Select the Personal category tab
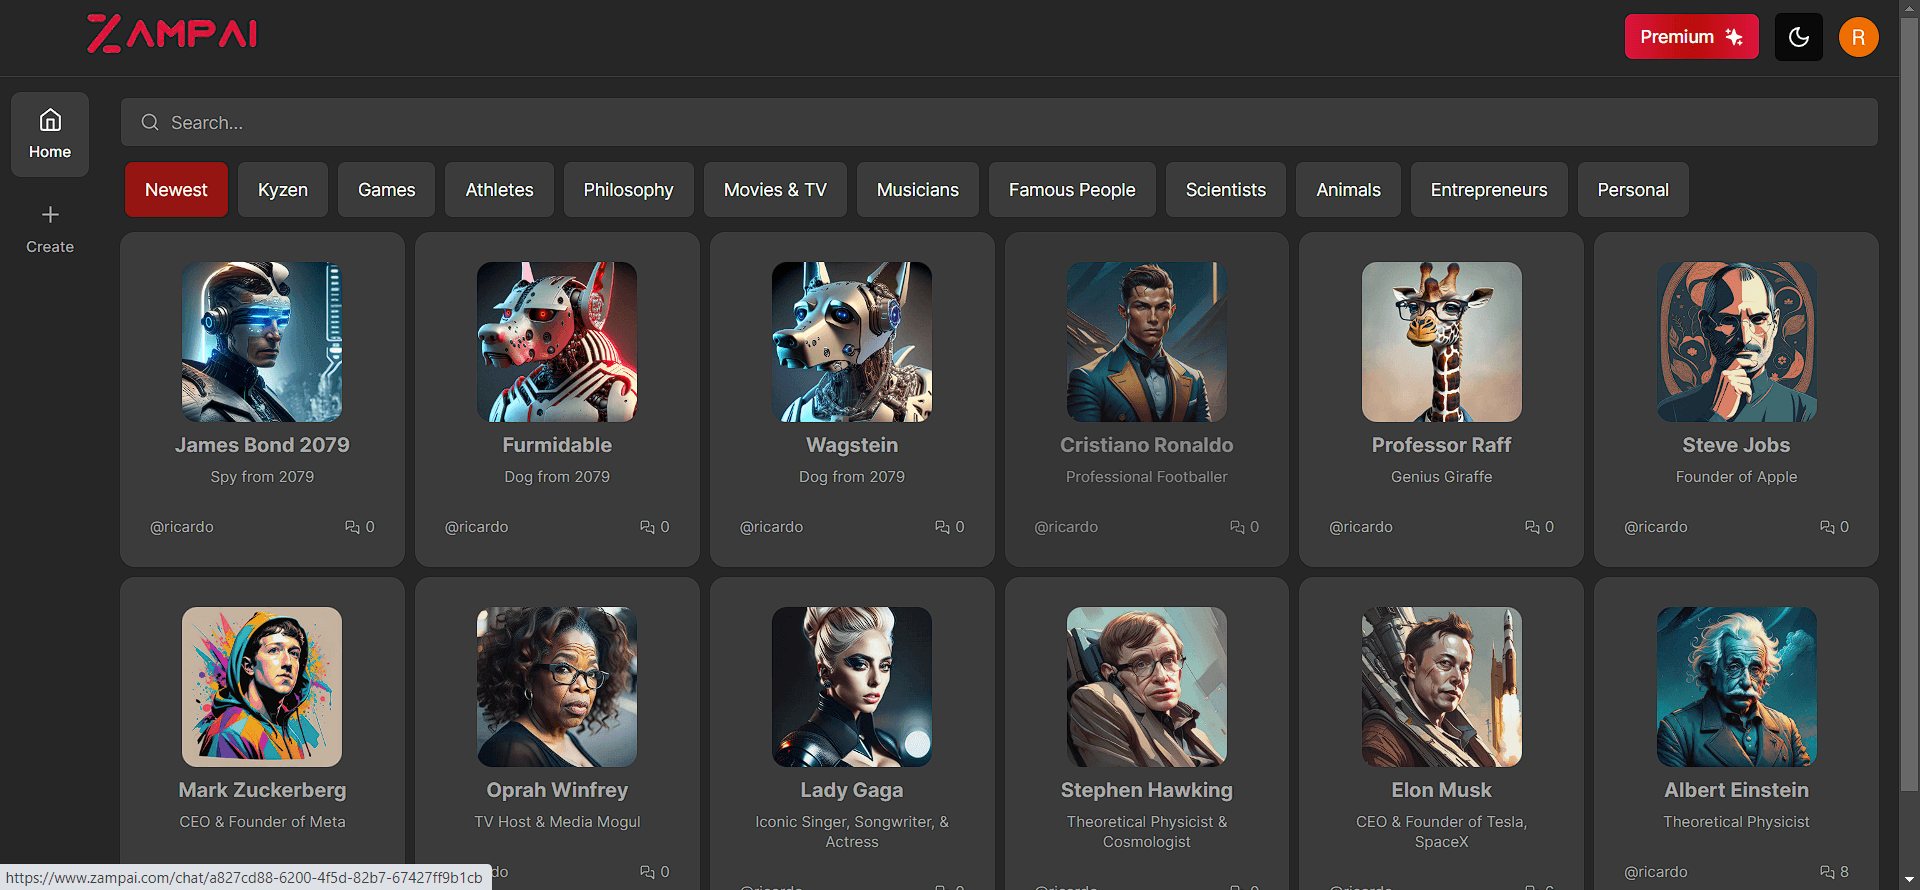This screenshot has width=1920, height=890. (1632, 190)
